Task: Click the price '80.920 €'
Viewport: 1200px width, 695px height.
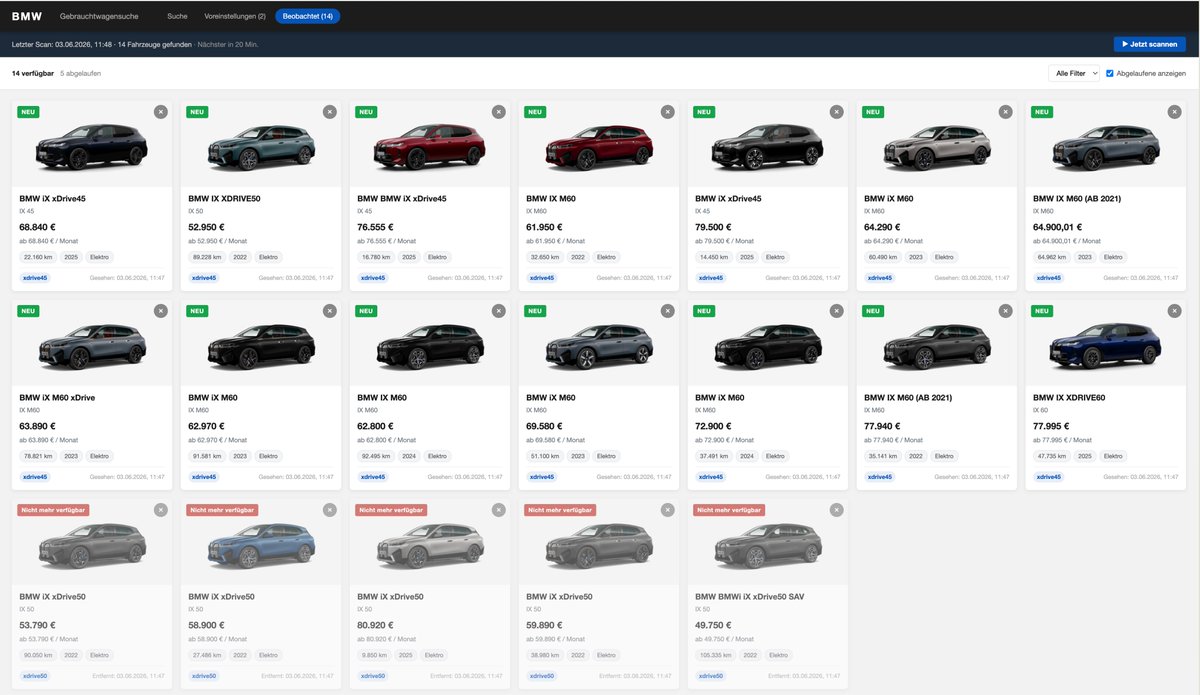Action: pos(377,625)
